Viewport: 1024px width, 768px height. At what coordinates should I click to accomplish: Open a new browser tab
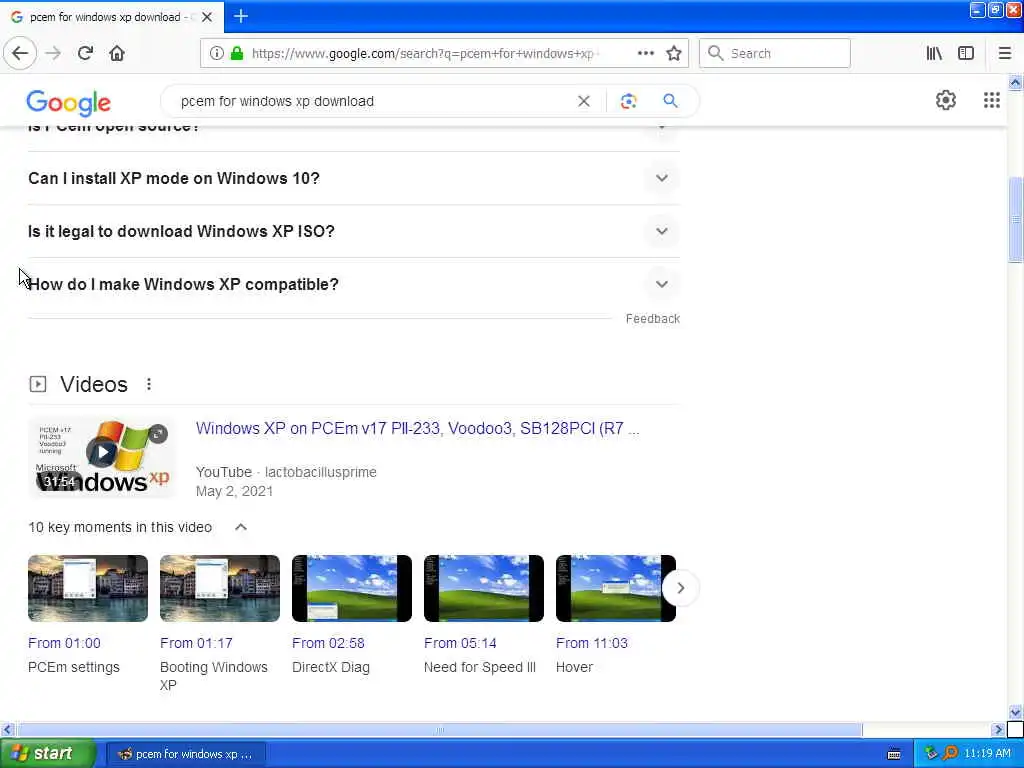(241, 16)
